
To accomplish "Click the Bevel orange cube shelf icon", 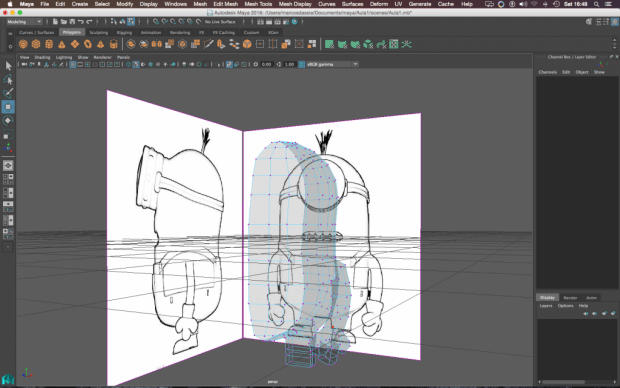I will [x=247, y=44].
